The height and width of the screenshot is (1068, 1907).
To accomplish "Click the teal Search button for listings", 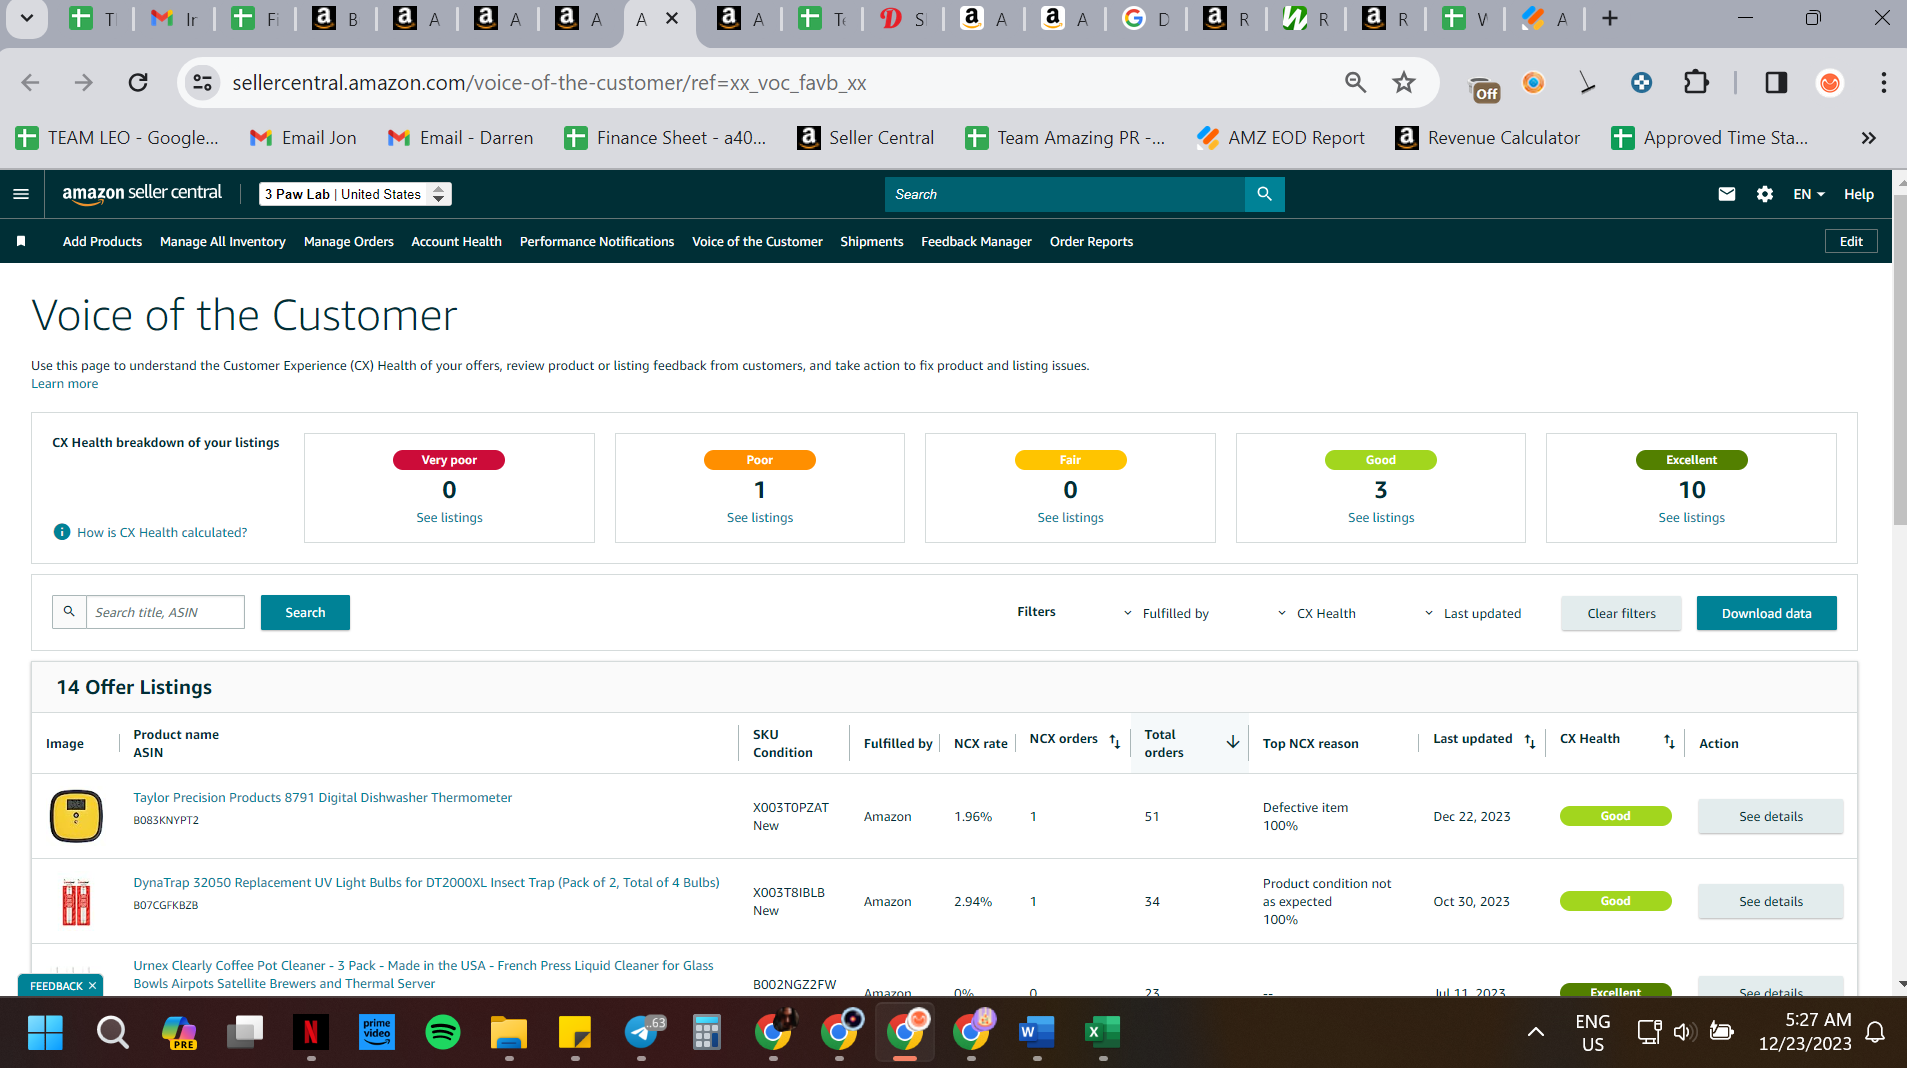I will (x=305, y=612).
